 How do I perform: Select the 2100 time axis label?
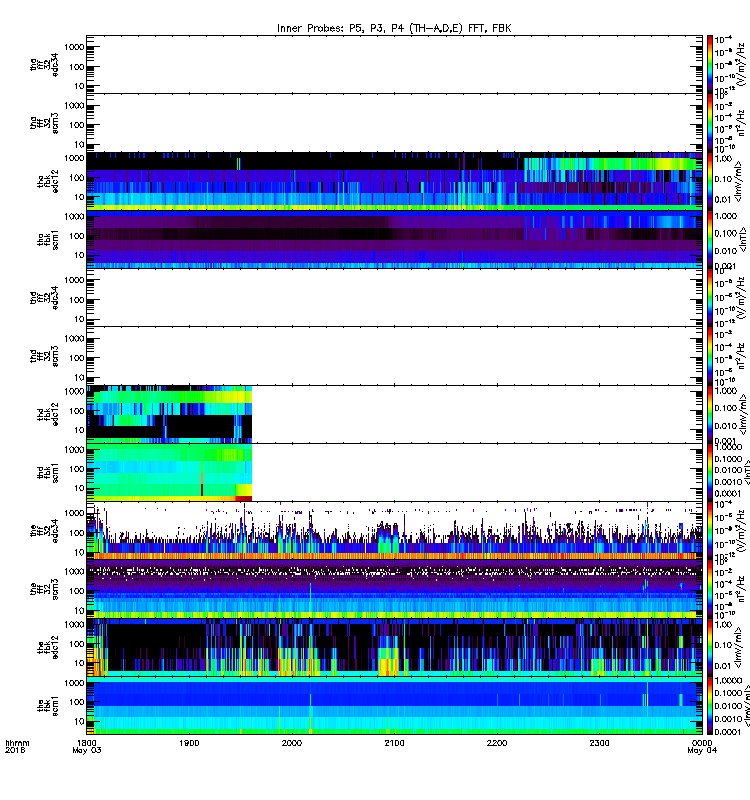394,743
